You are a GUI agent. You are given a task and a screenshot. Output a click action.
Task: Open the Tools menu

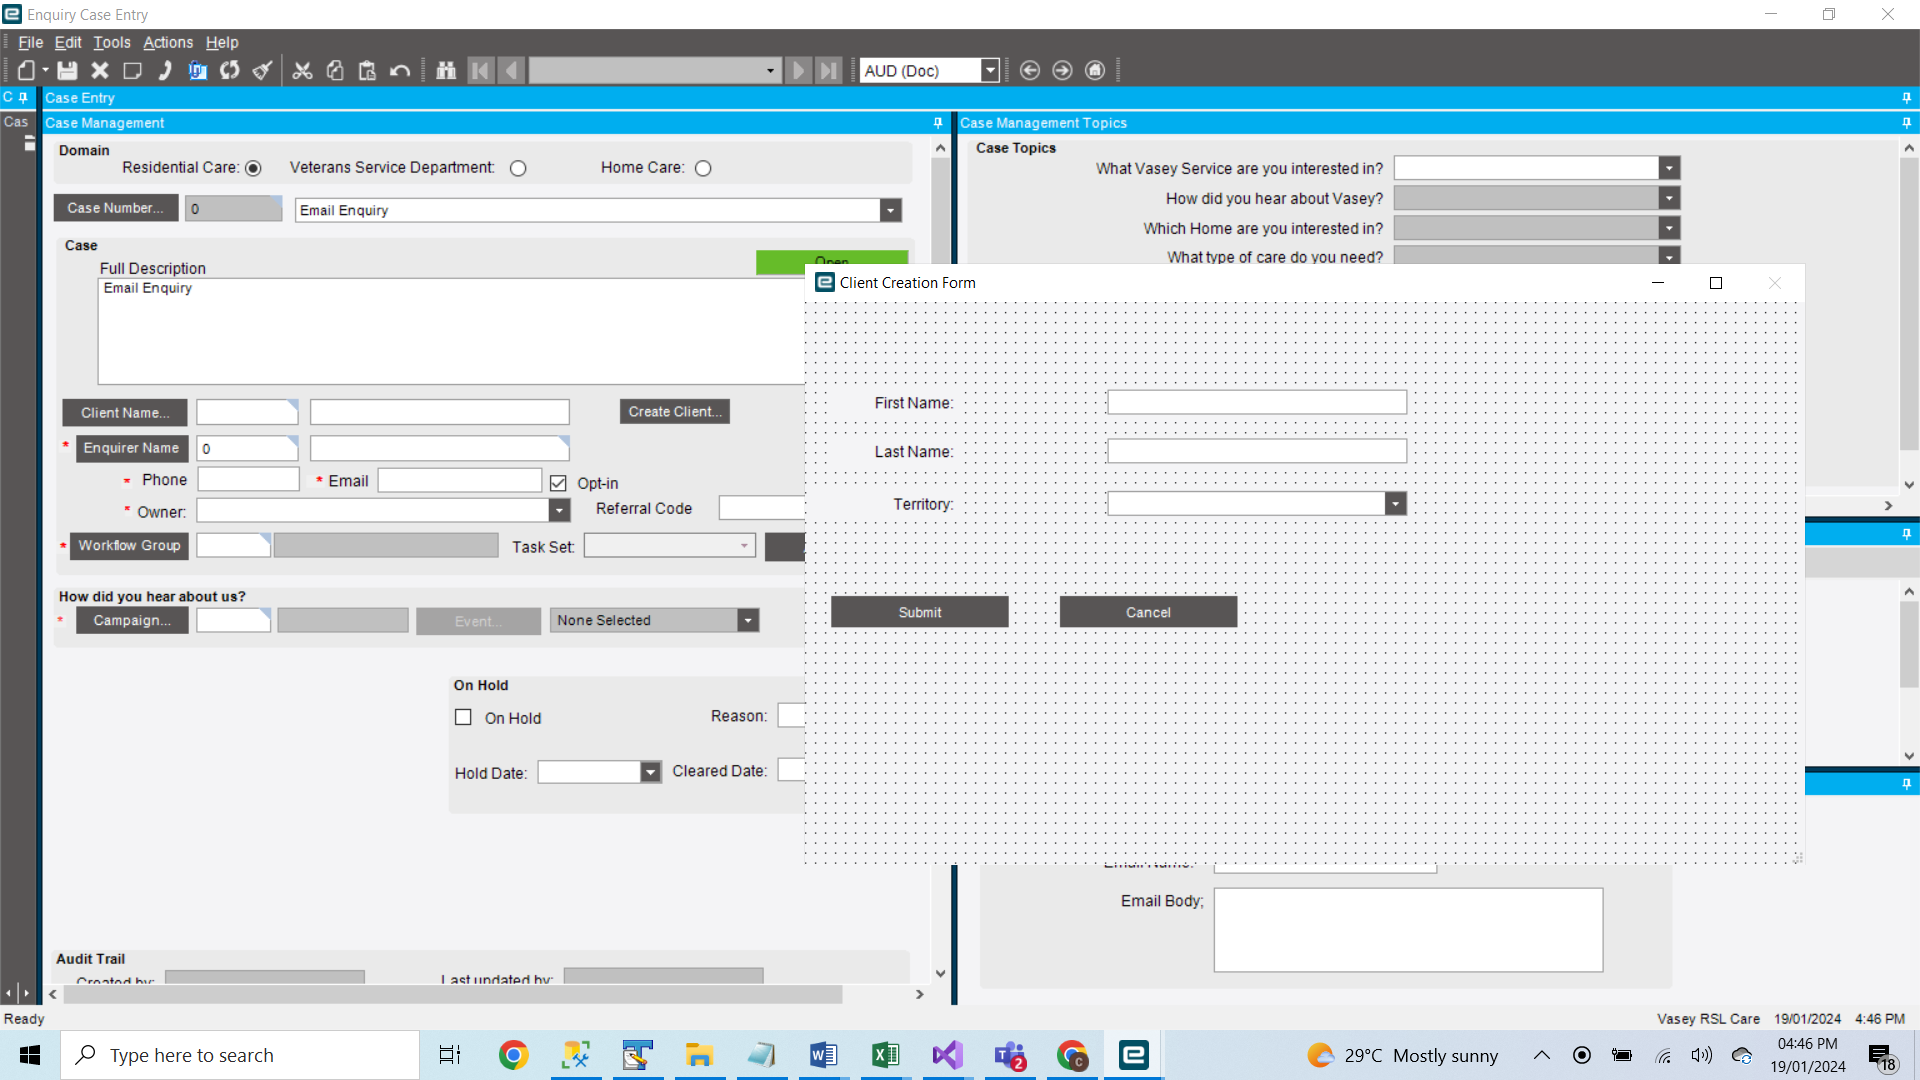click(x=111, y=42)
